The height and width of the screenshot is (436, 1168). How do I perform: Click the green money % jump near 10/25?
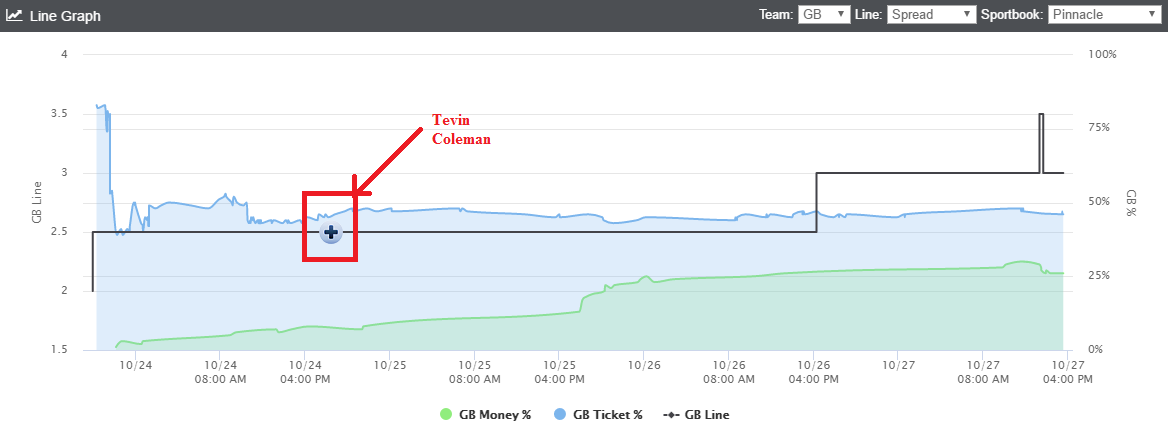[582, 302]
